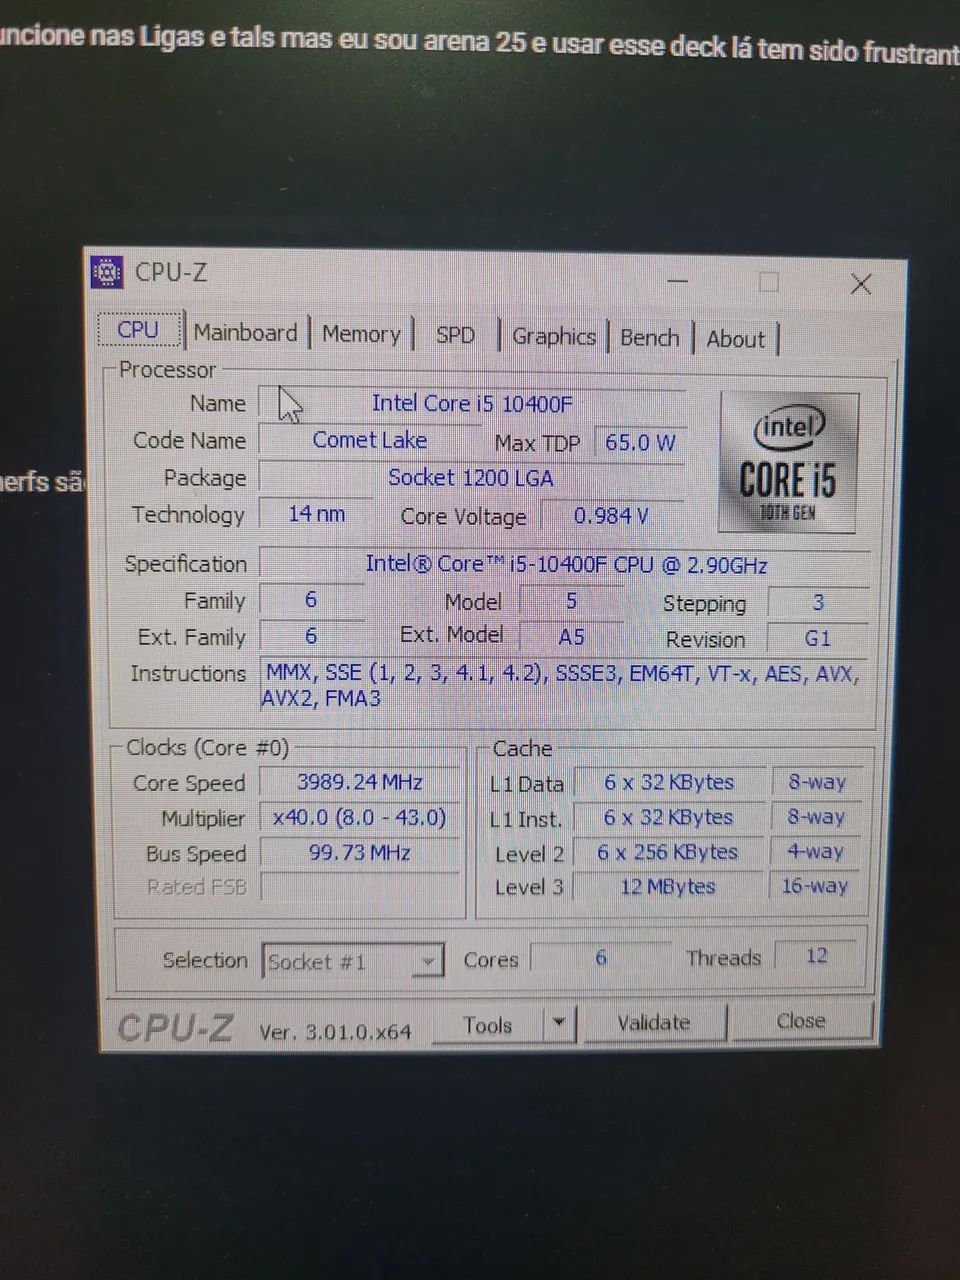Close CPU-Z with the X button
The height and width of the screenshot is (1280, 960).
point(860,284)
